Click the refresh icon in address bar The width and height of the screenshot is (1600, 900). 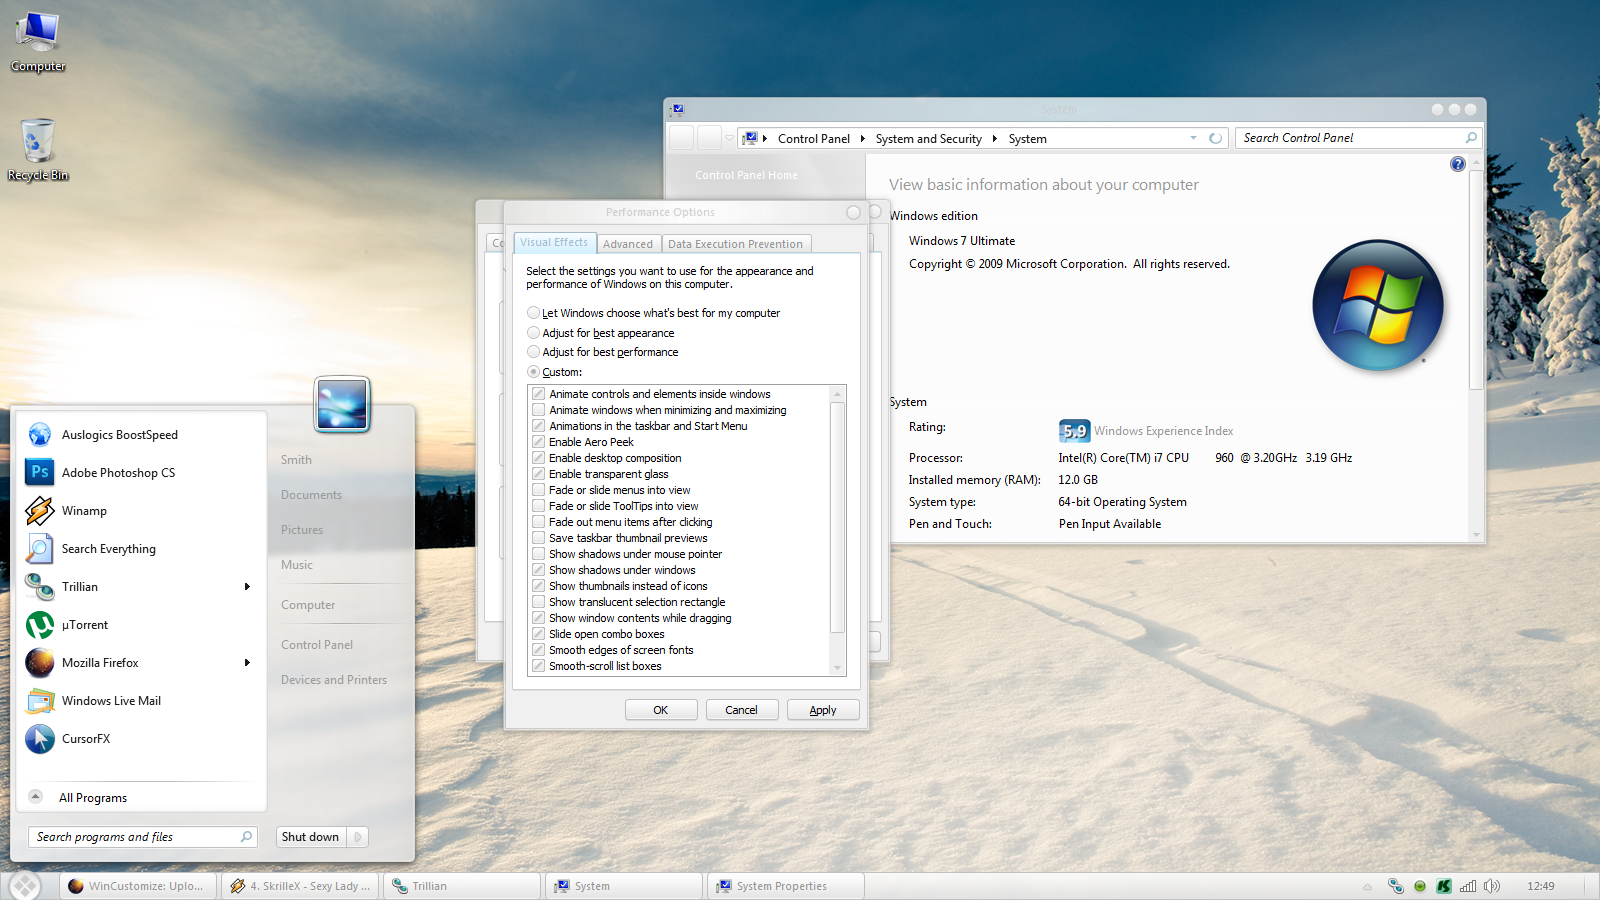point(1215,139)
